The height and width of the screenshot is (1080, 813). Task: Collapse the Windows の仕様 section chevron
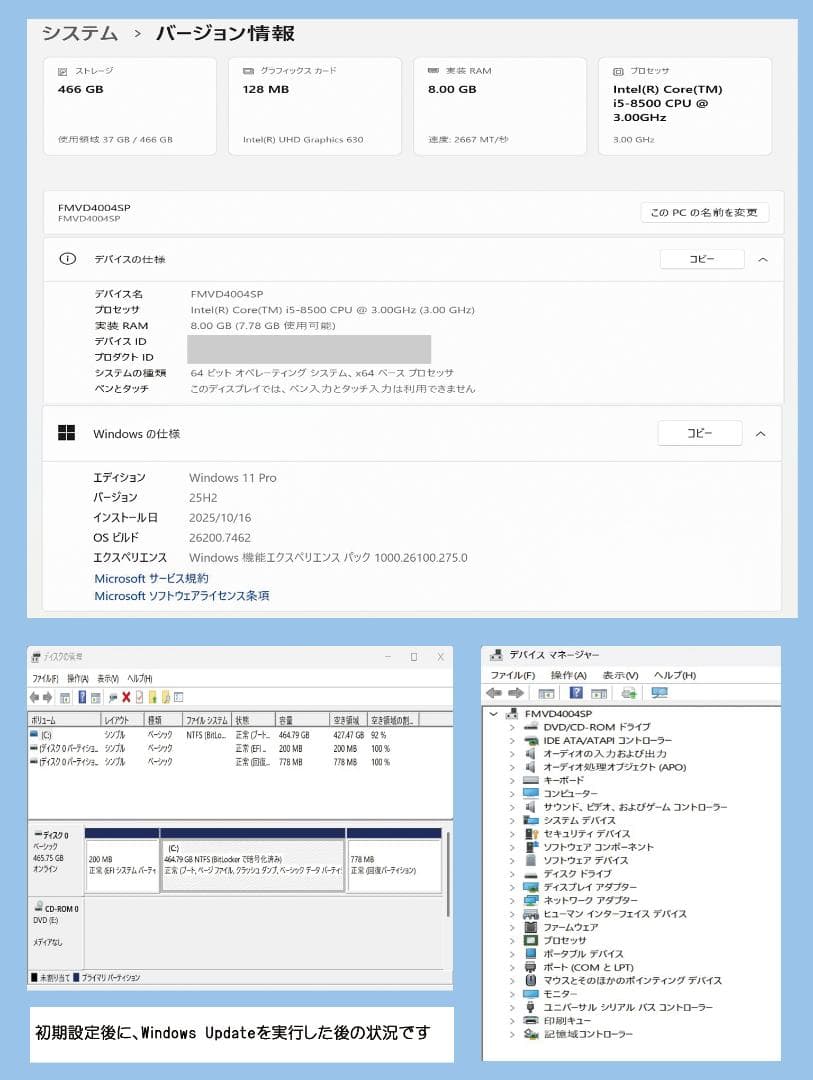click(x=761, y=434)
